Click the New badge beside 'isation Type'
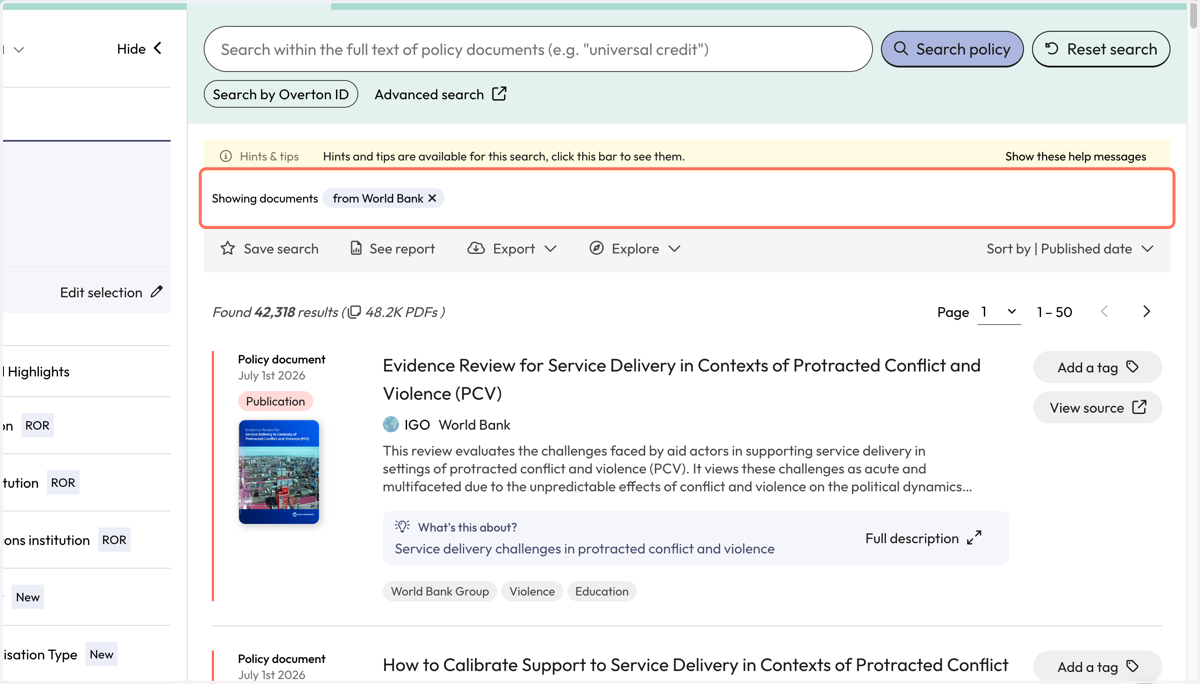Viewport: 1200px width, 684px height. tap(101, 654)
